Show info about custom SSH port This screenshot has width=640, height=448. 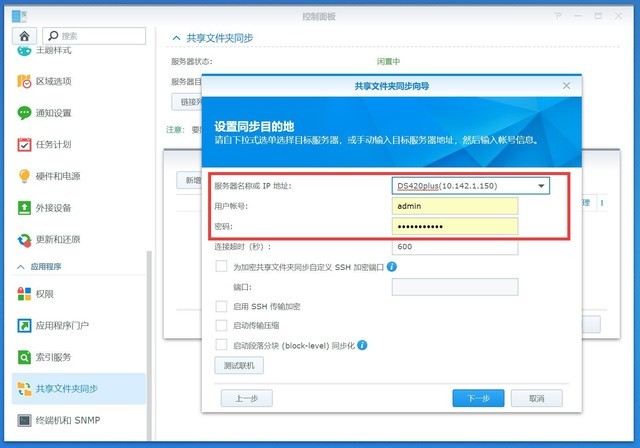point(391,266)
